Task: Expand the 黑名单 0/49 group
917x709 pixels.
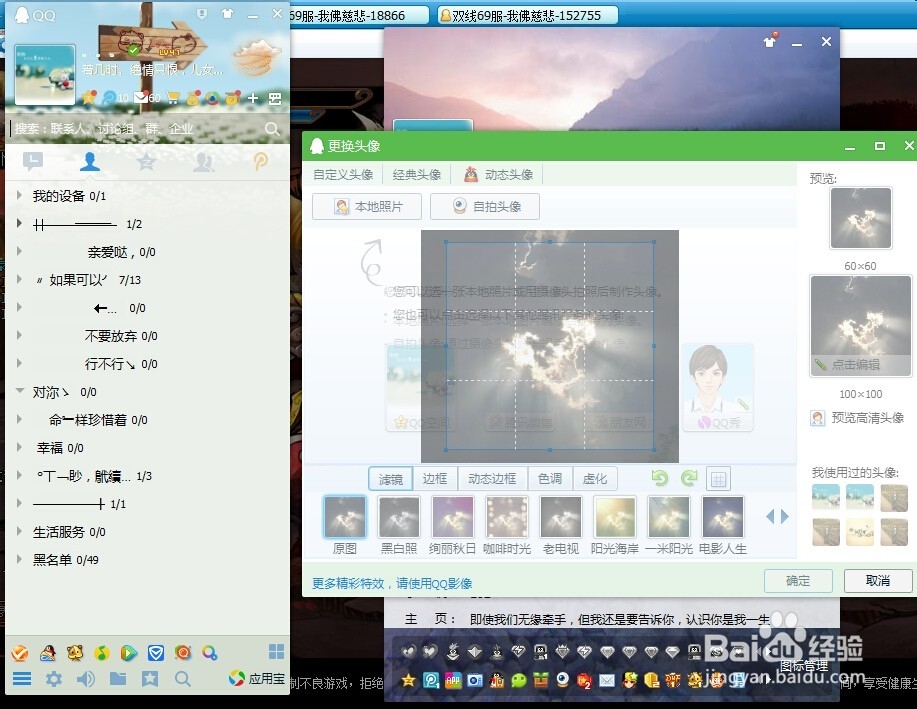Action: tap(19, 559)
